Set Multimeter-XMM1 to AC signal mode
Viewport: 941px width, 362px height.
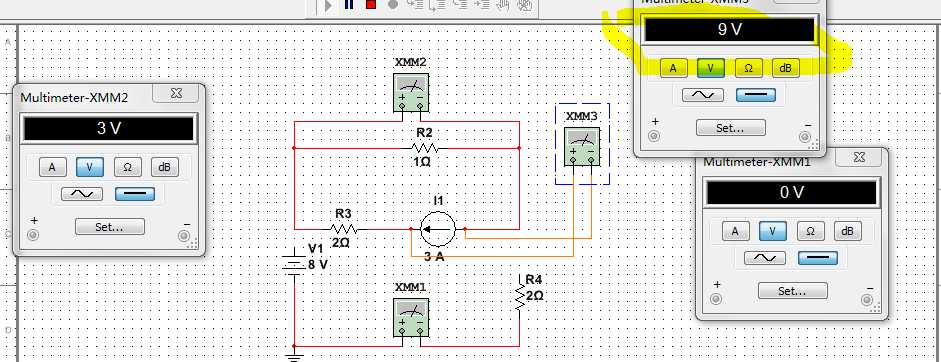click(x=765, y=258)
